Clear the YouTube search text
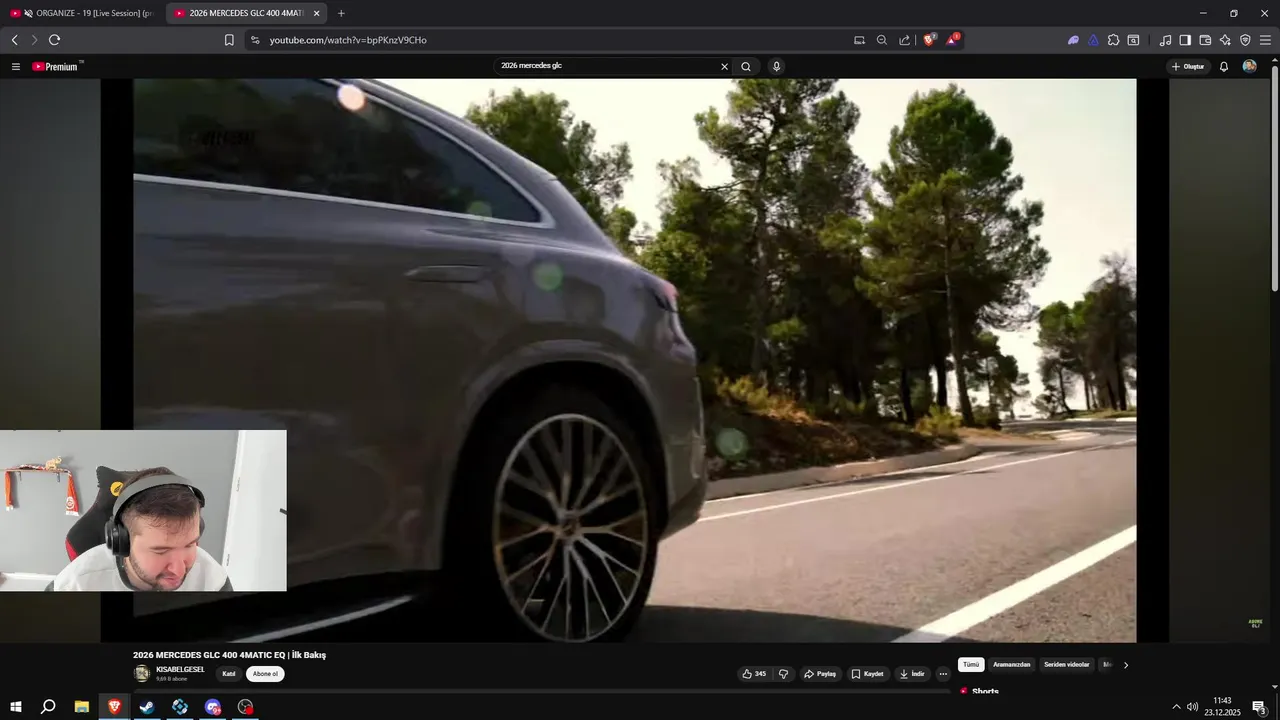This screenshot has width=1280, height=720. click(x=725, y=66)
